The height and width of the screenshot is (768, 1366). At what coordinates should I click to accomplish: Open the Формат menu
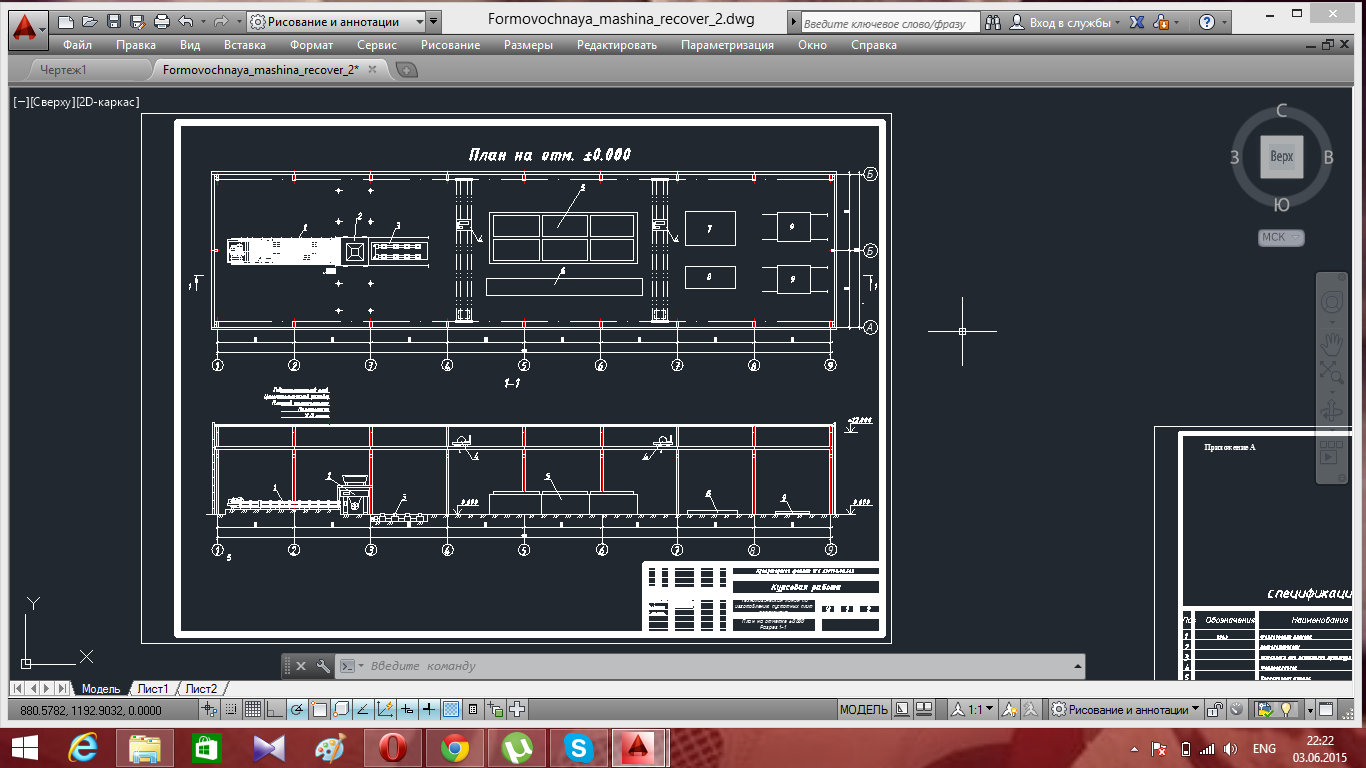pyautogui.click(x=311, y=45)
